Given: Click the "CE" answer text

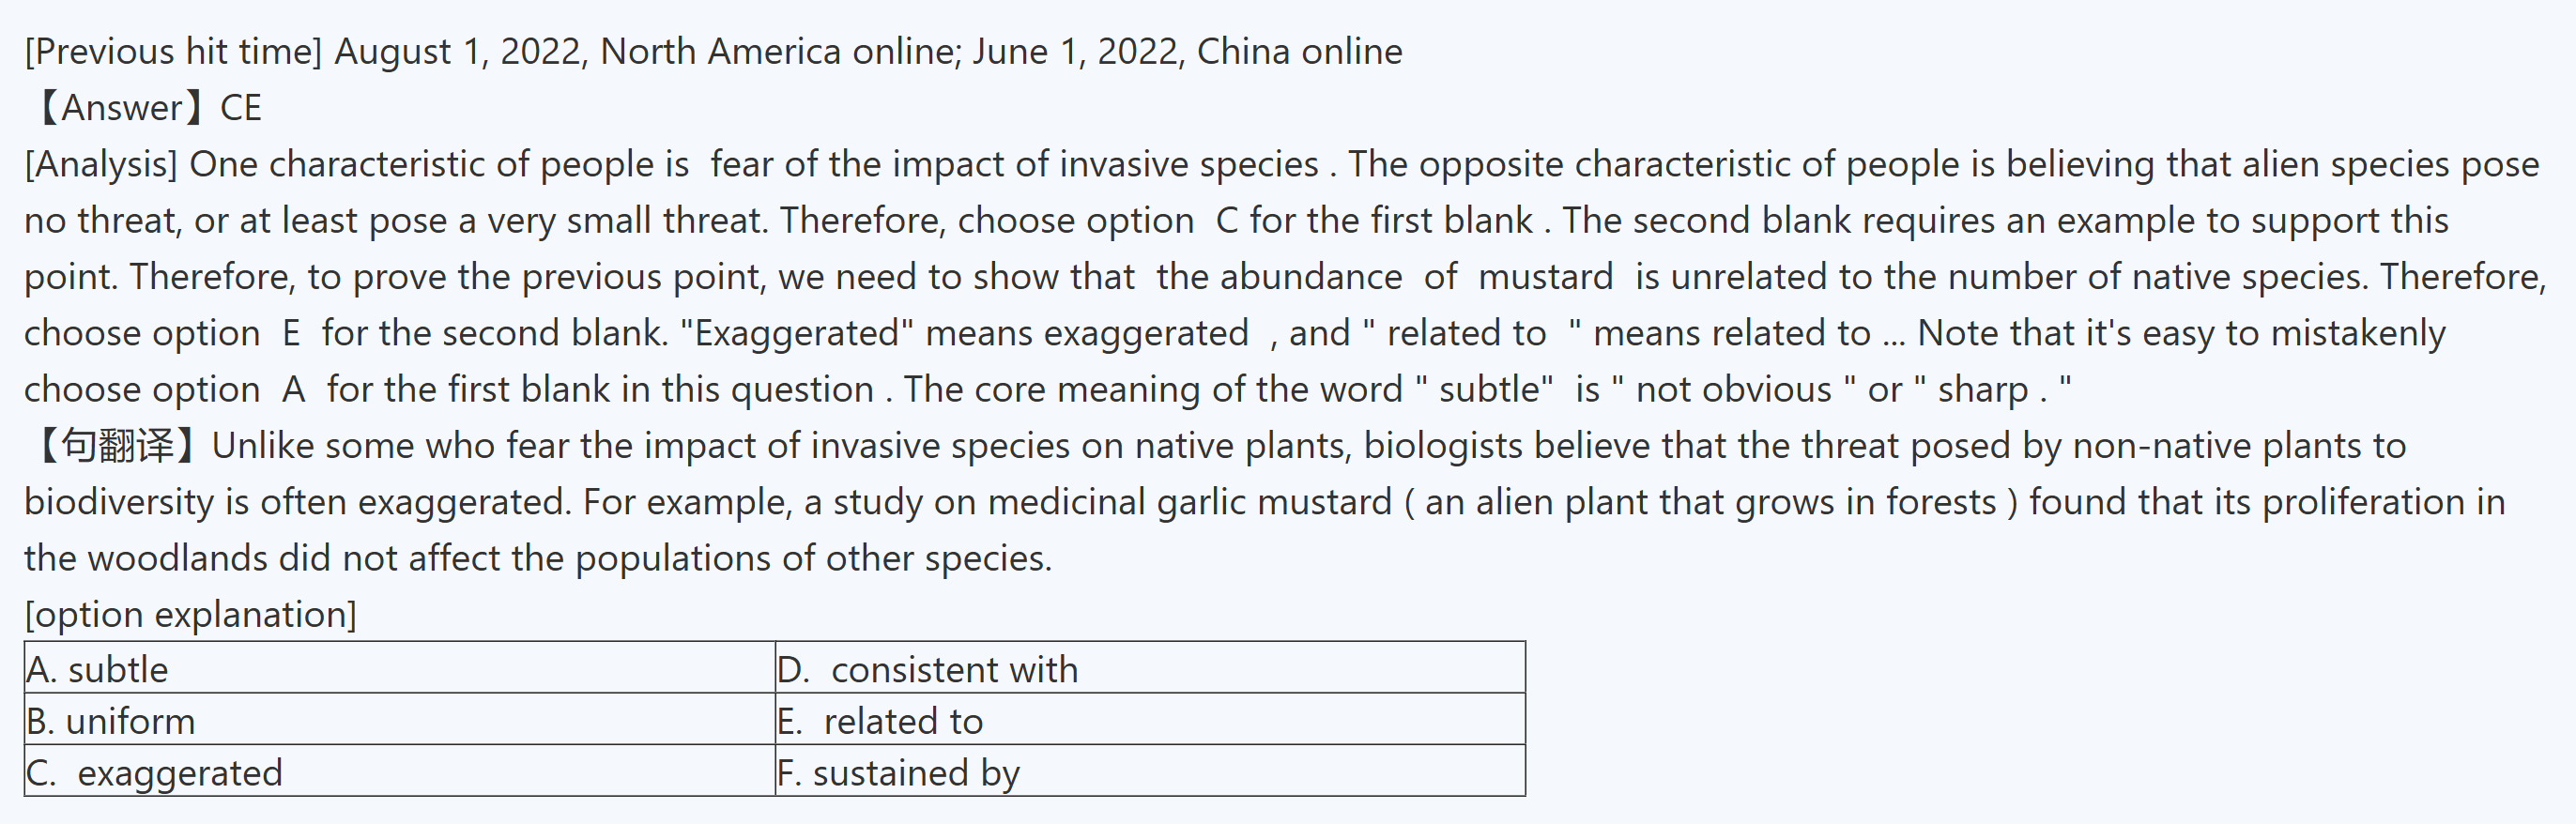Looking at the screenshot, I should click(241, 107).
